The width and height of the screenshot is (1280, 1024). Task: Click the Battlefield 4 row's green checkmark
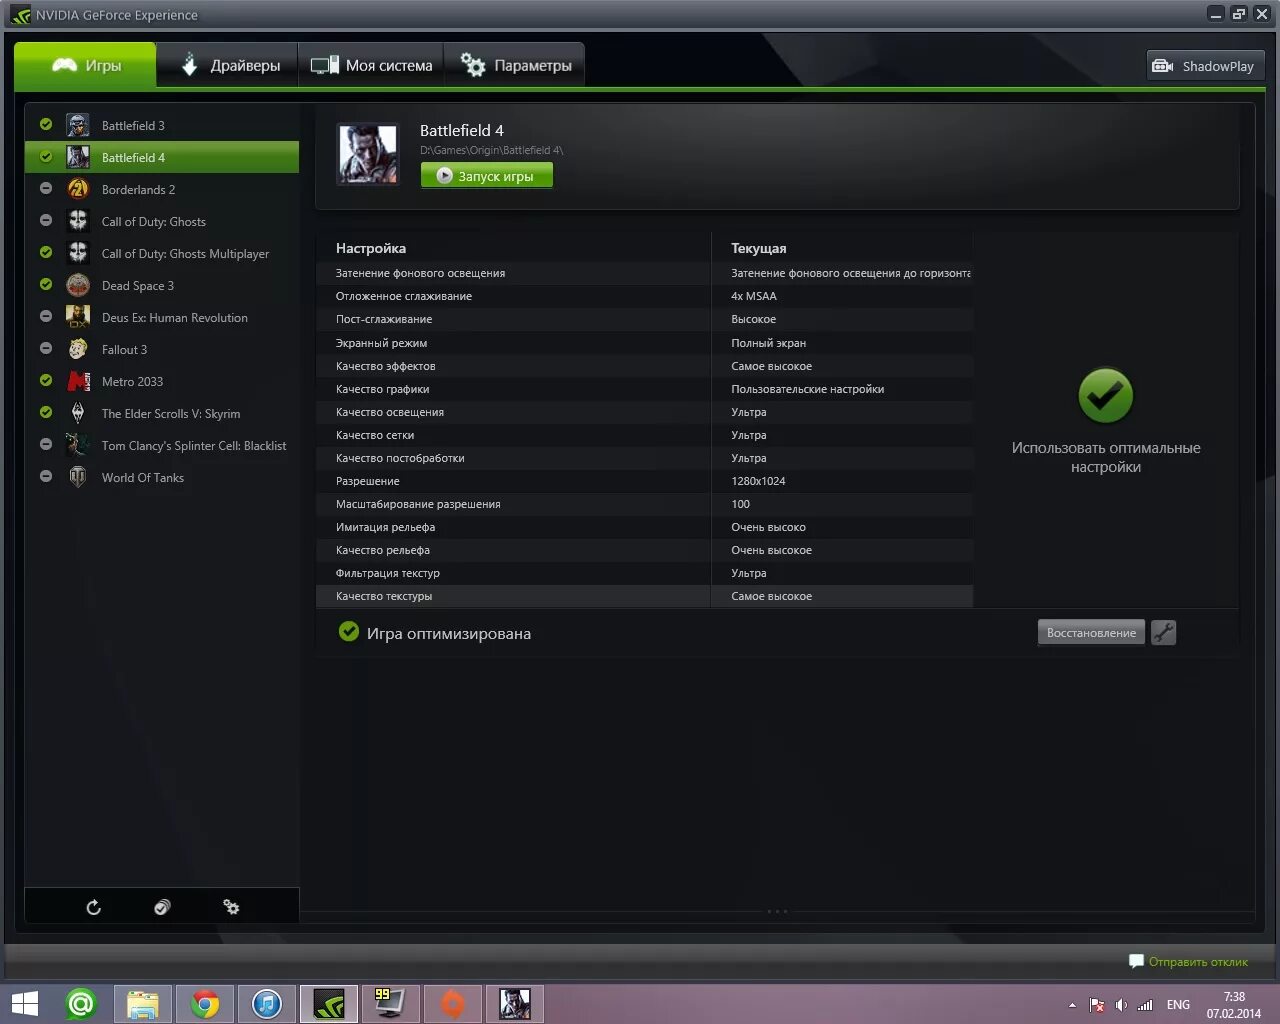[46, 156]
